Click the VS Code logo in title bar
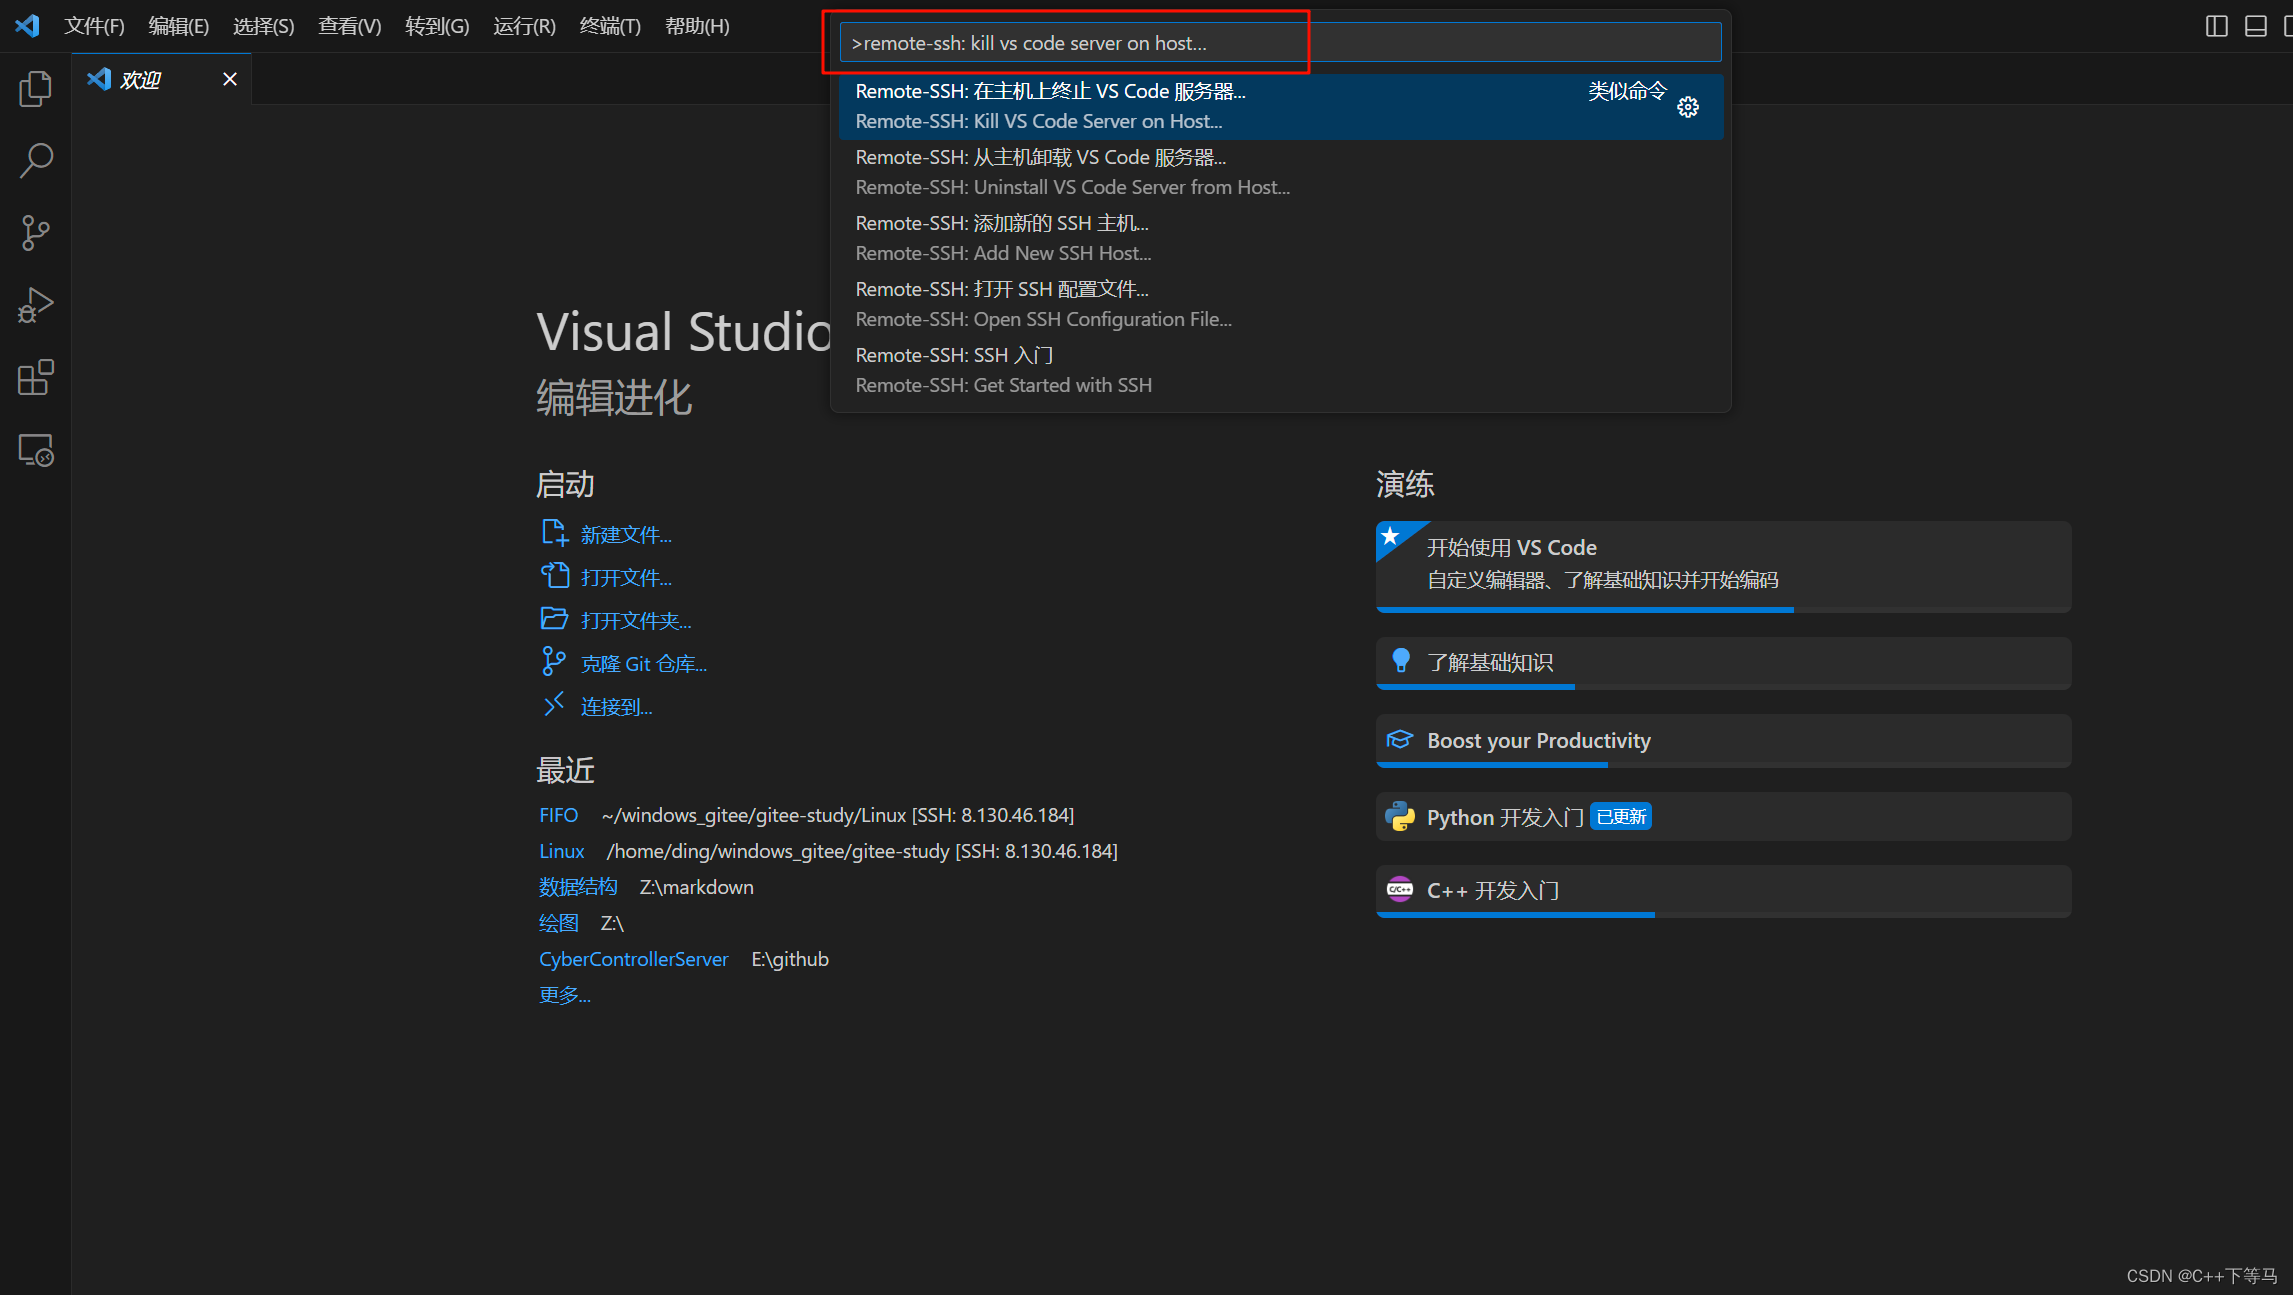The height and width of the screenshot is (1295, 2293). (x=27, y=26)
